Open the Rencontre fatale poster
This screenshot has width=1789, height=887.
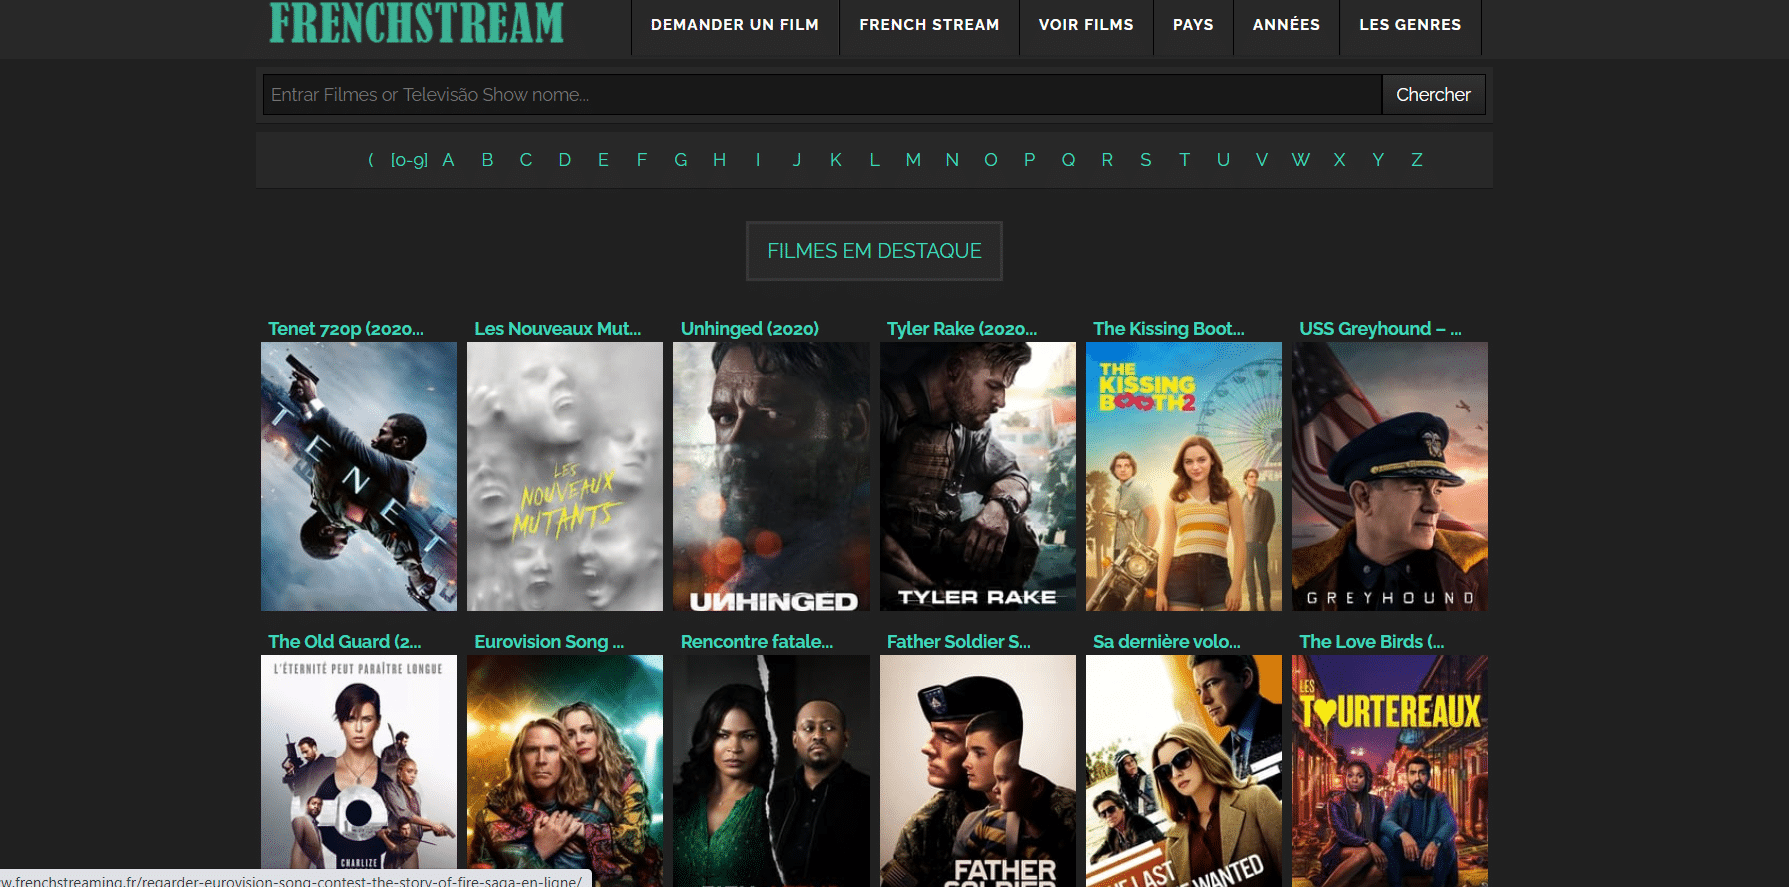point(771,770)
